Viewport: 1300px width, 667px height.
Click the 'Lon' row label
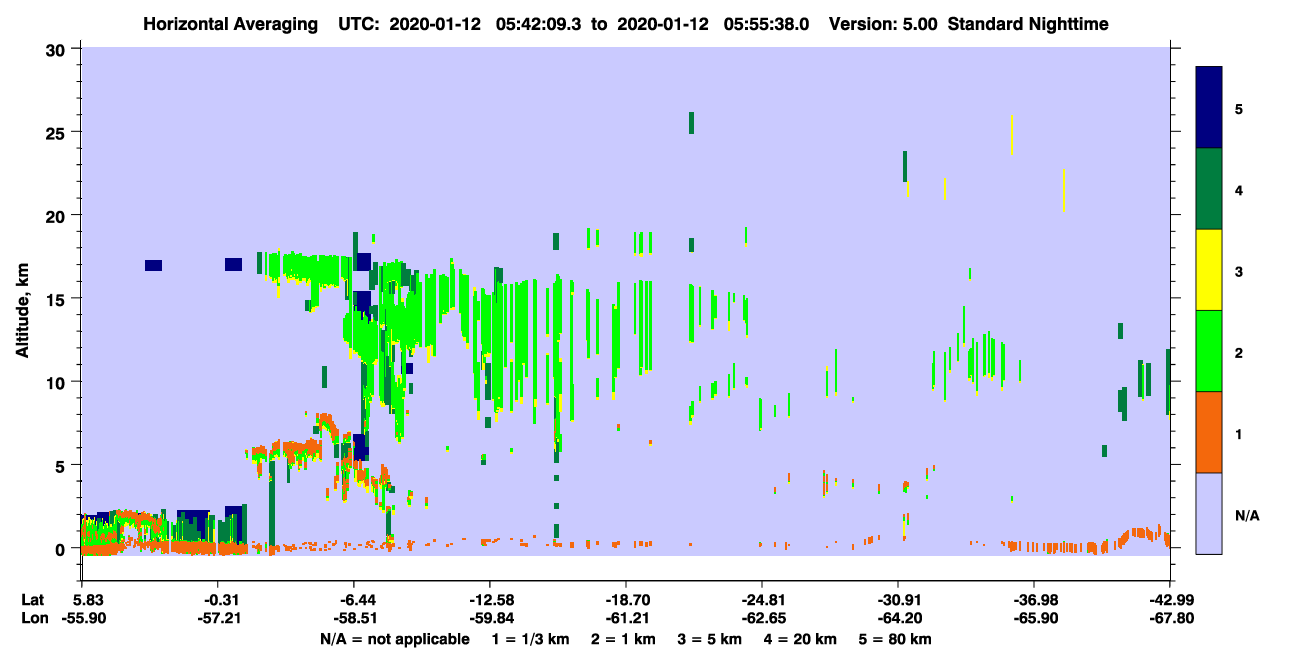pyautogui.click(x=33, y=618)
